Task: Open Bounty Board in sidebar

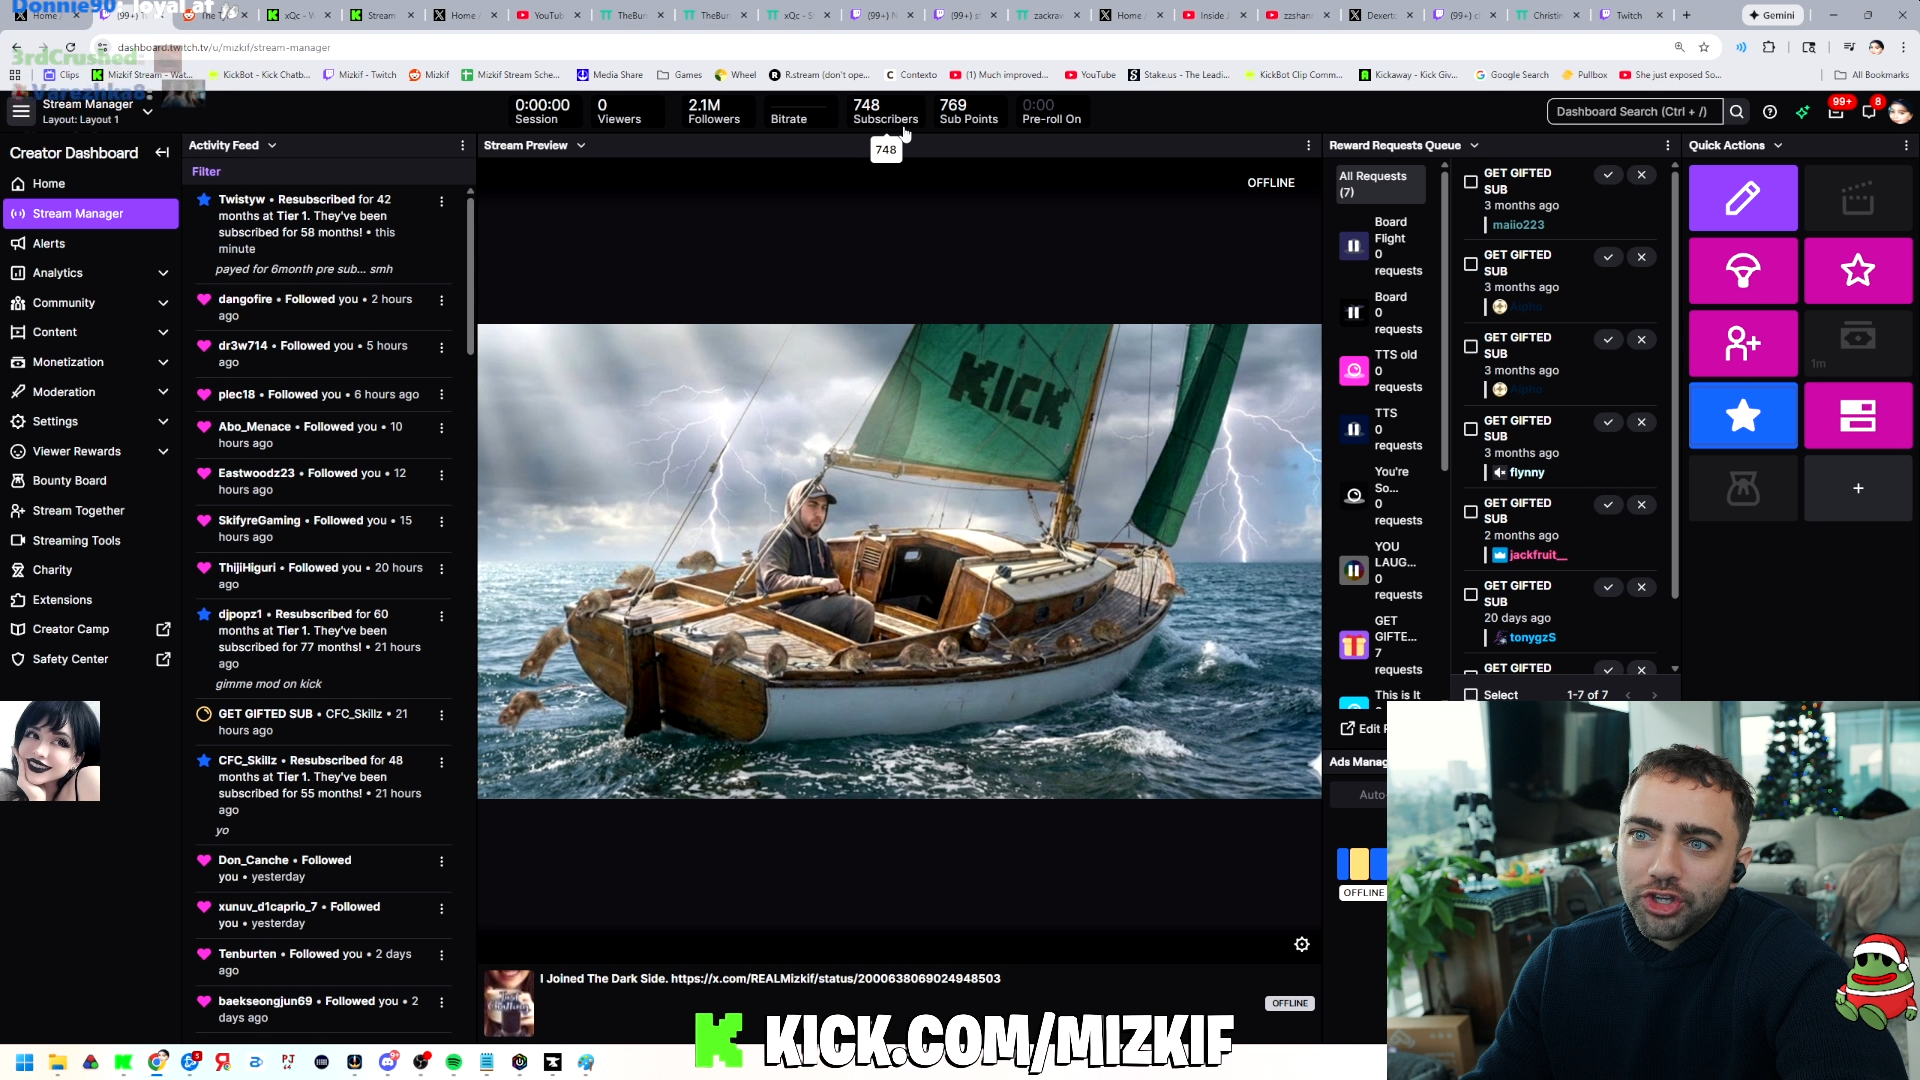Action: coord(69,481)
